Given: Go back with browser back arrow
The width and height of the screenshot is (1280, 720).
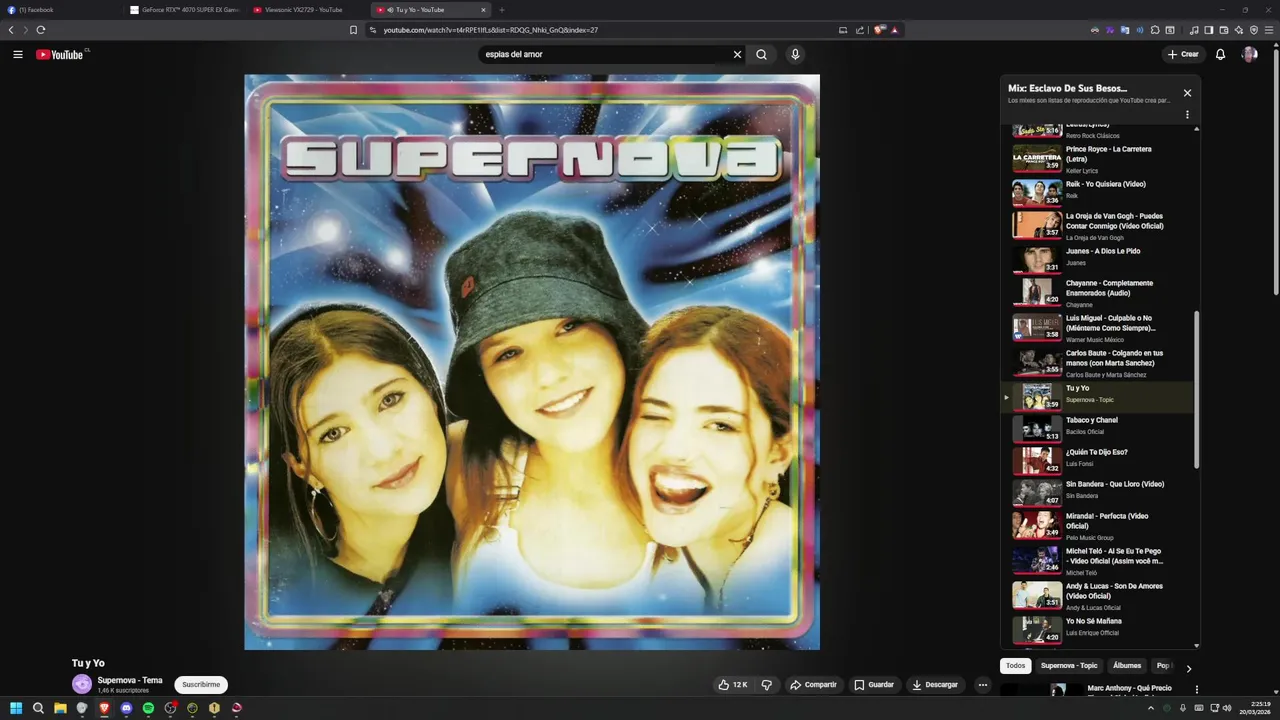Looking at the screenshot, I should (11, 30).
